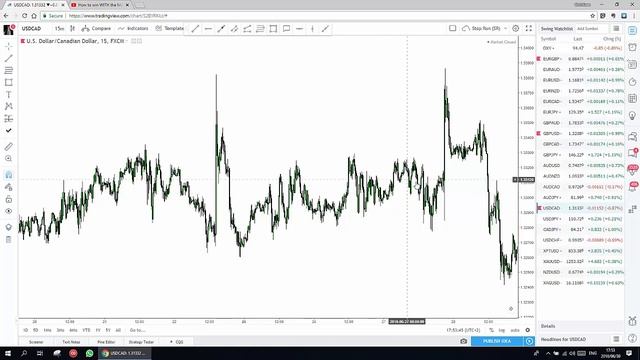
Task: Select GBPUSD in the watchlist
Action: pos(580,133)
